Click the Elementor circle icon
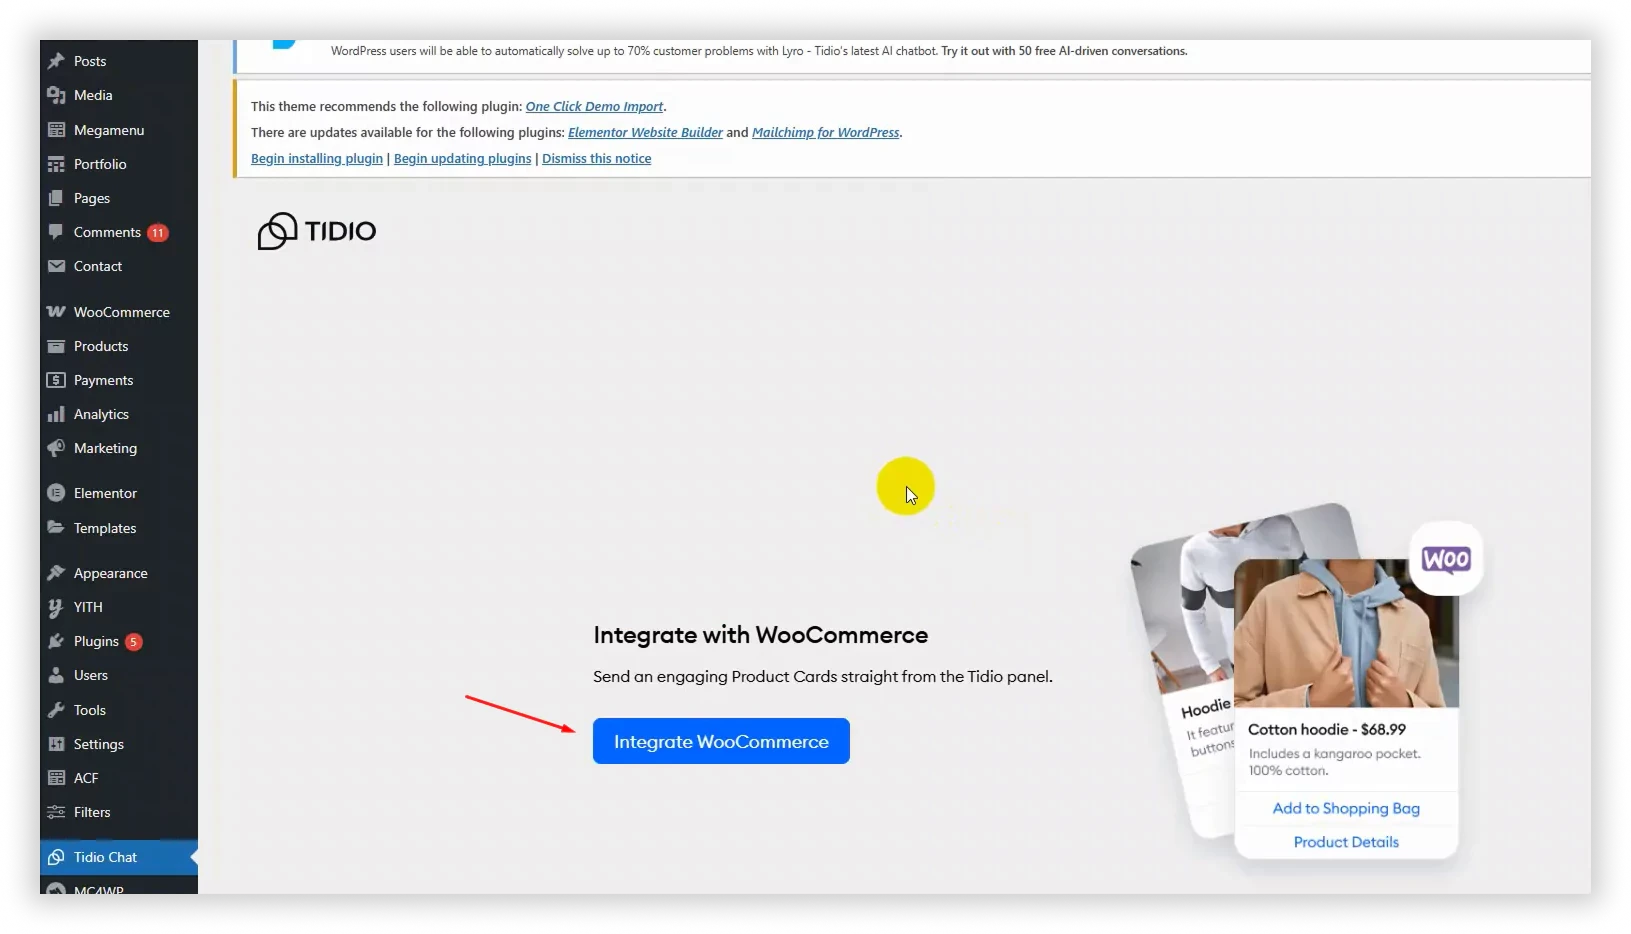 pyautogui.click(x=56, y=493)
